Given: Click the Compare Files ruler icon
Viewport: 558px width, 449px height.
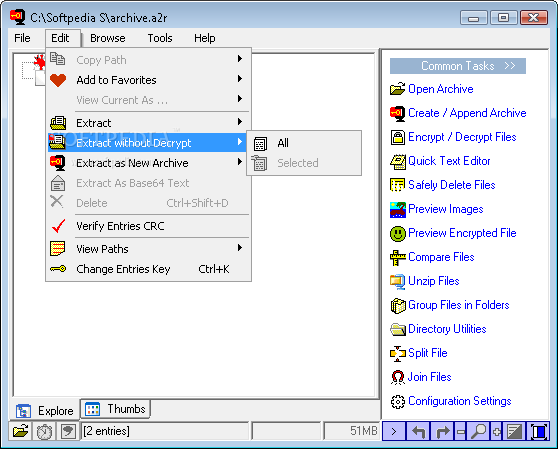Looking at the screenshot, I should tap(398, 258).
